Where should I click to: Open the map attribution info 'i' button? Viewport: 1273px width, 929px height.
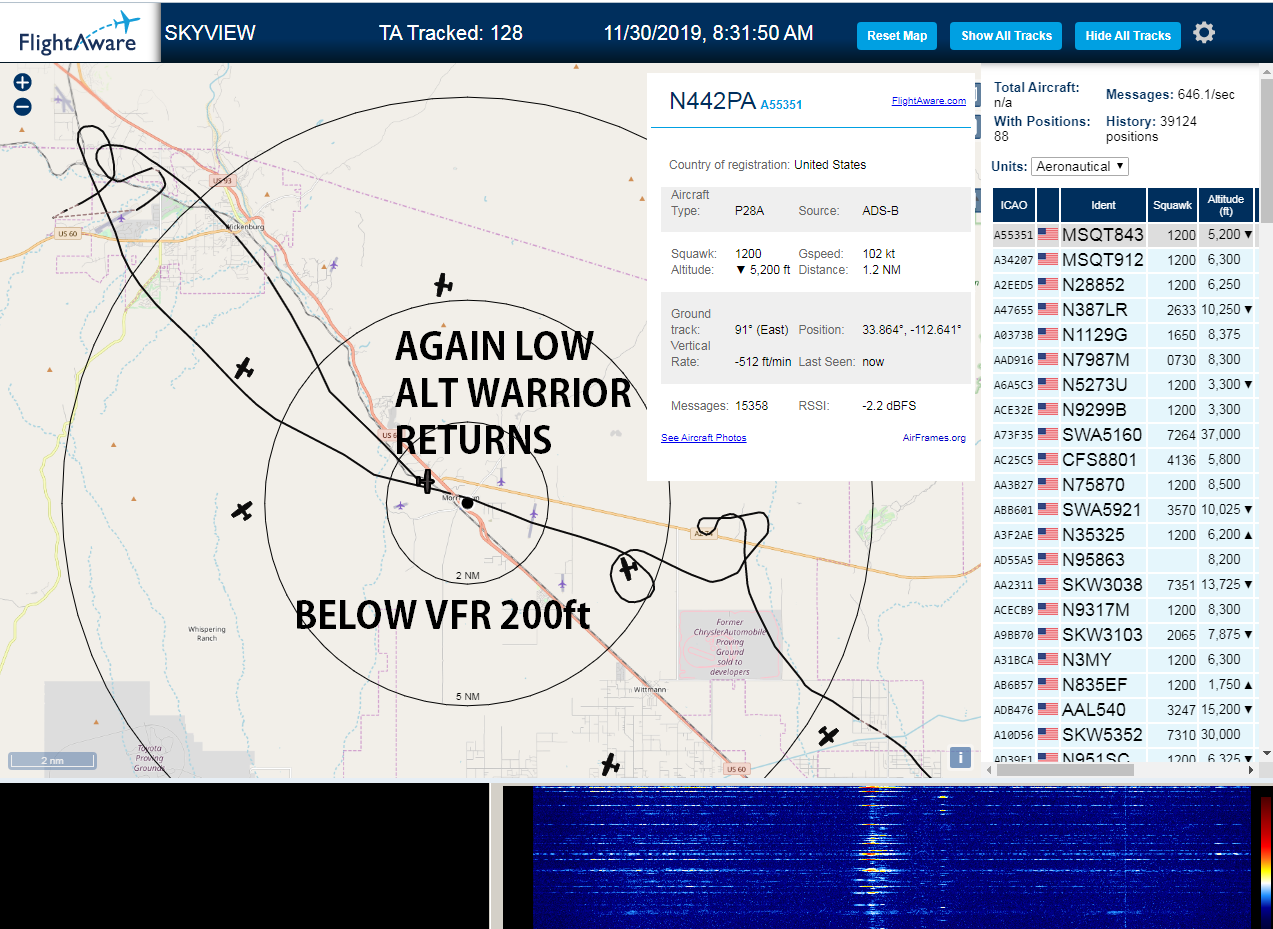coord(960,757)
